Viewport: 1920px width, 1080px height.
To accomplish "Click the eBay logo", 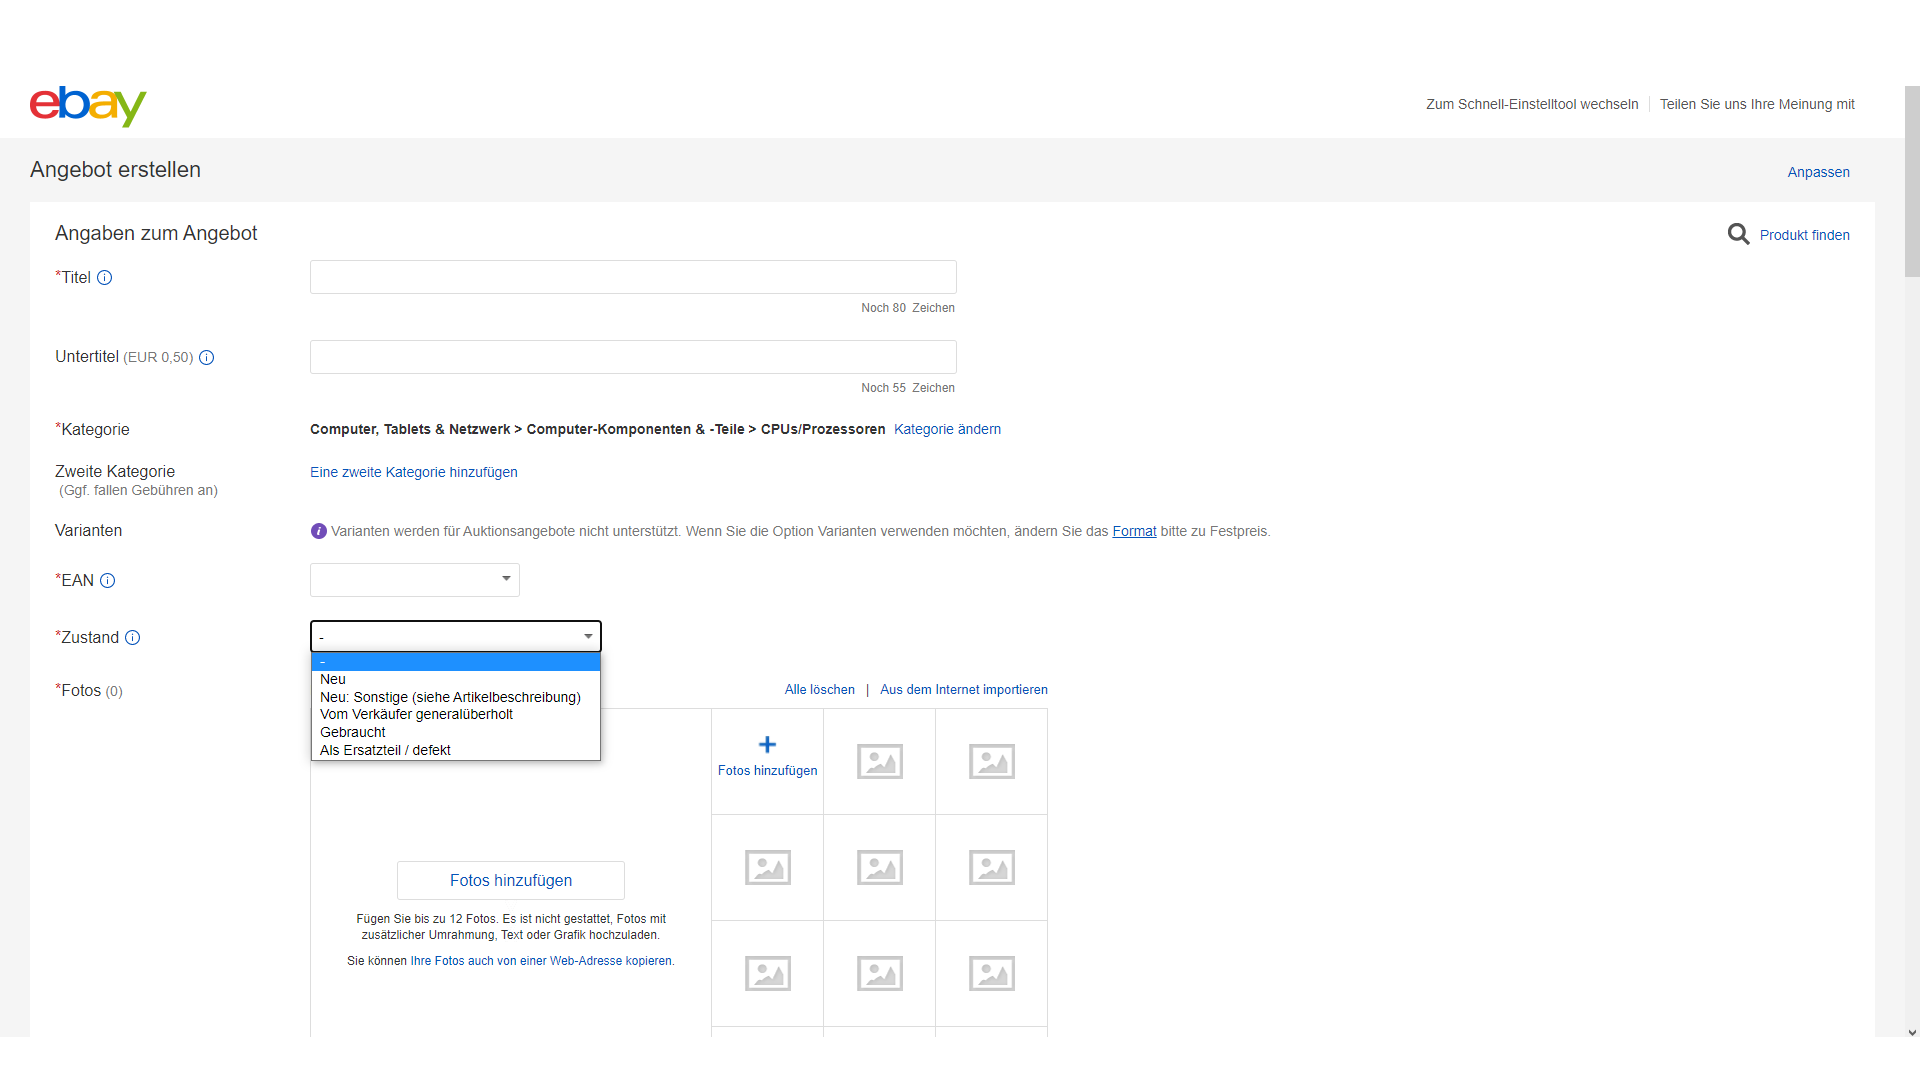I will click(x=88, y=105).
